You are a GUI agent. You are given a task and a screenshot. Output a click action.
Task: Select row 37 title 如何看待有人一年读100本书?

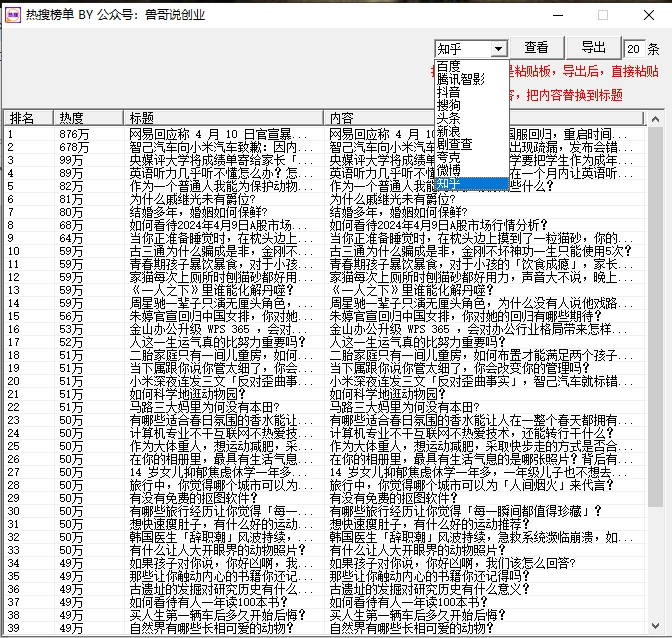click(x=208, y=602)
